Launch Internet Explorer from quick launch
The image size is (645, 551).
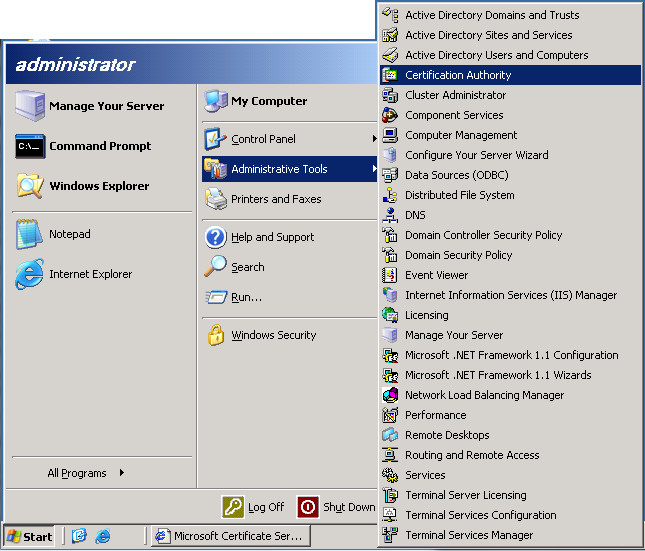click(102, 536)
